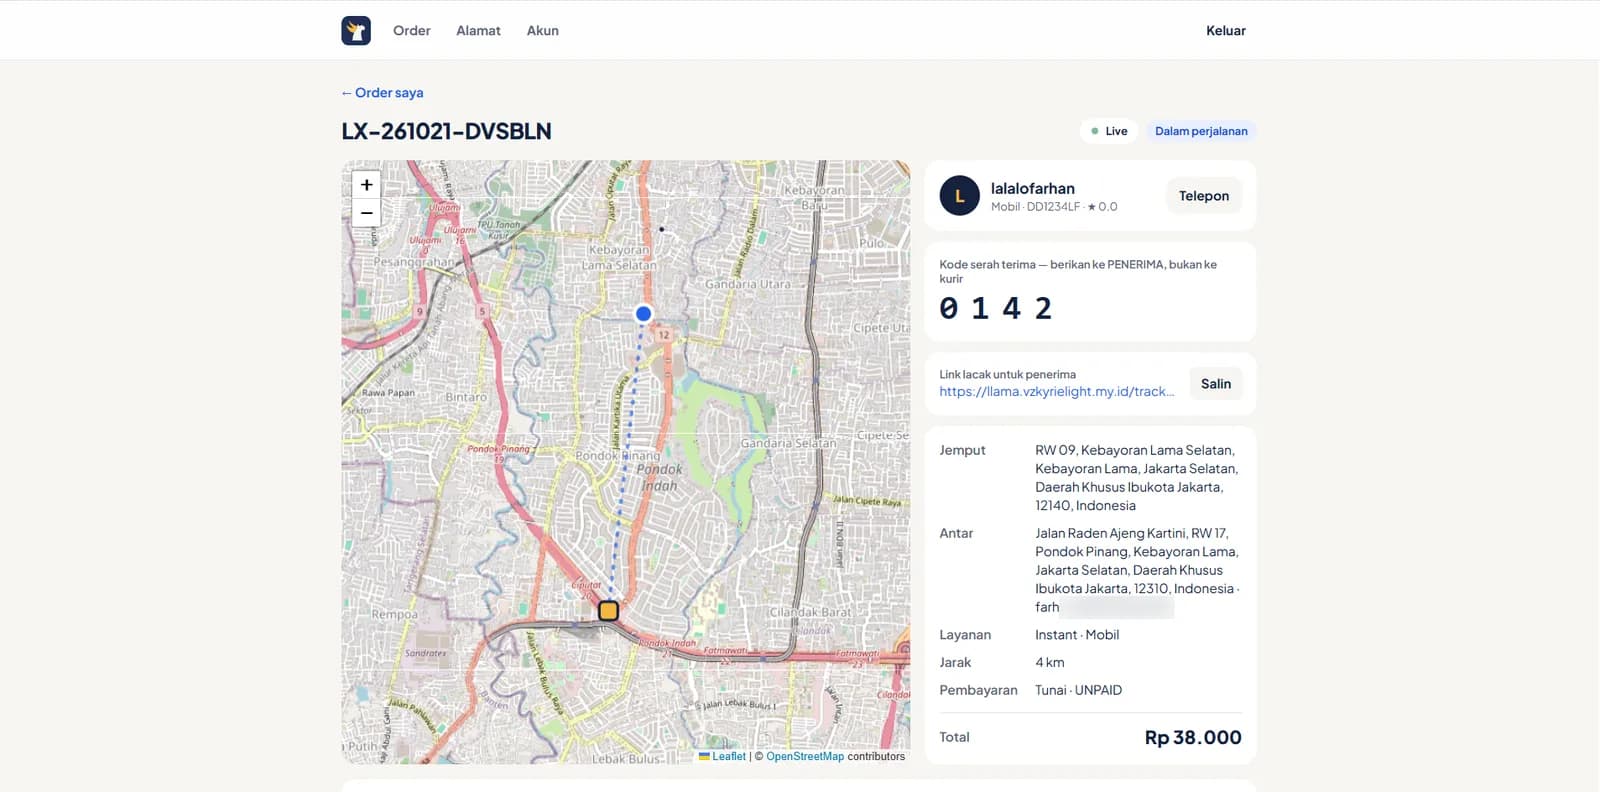Zoom in on the map
The image size is (1600, 792).
point(366,185)
